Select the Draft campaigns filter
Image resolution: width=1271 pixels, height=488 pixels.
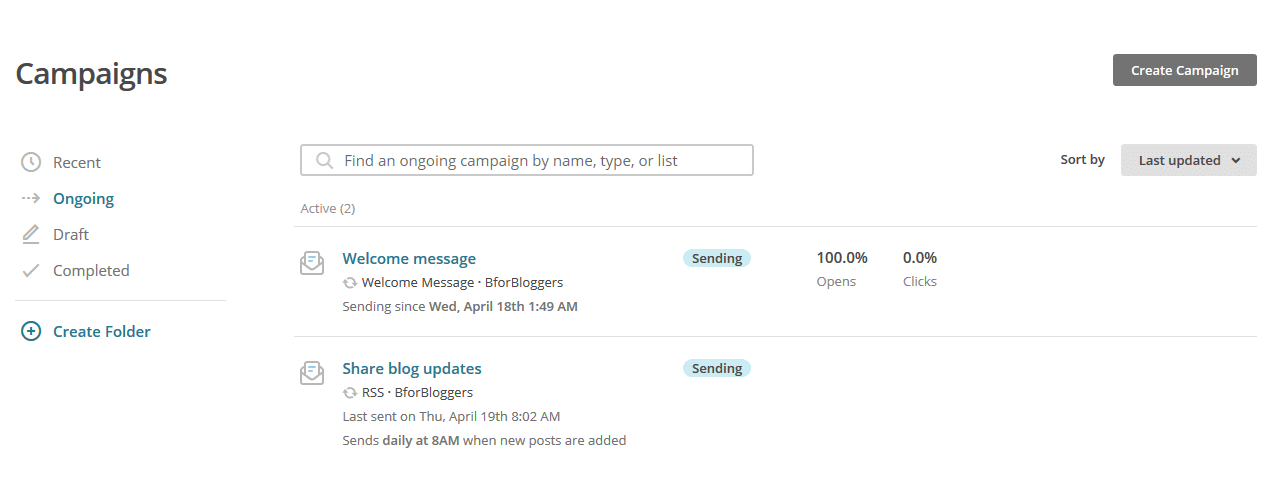click(x=71, y=234)
